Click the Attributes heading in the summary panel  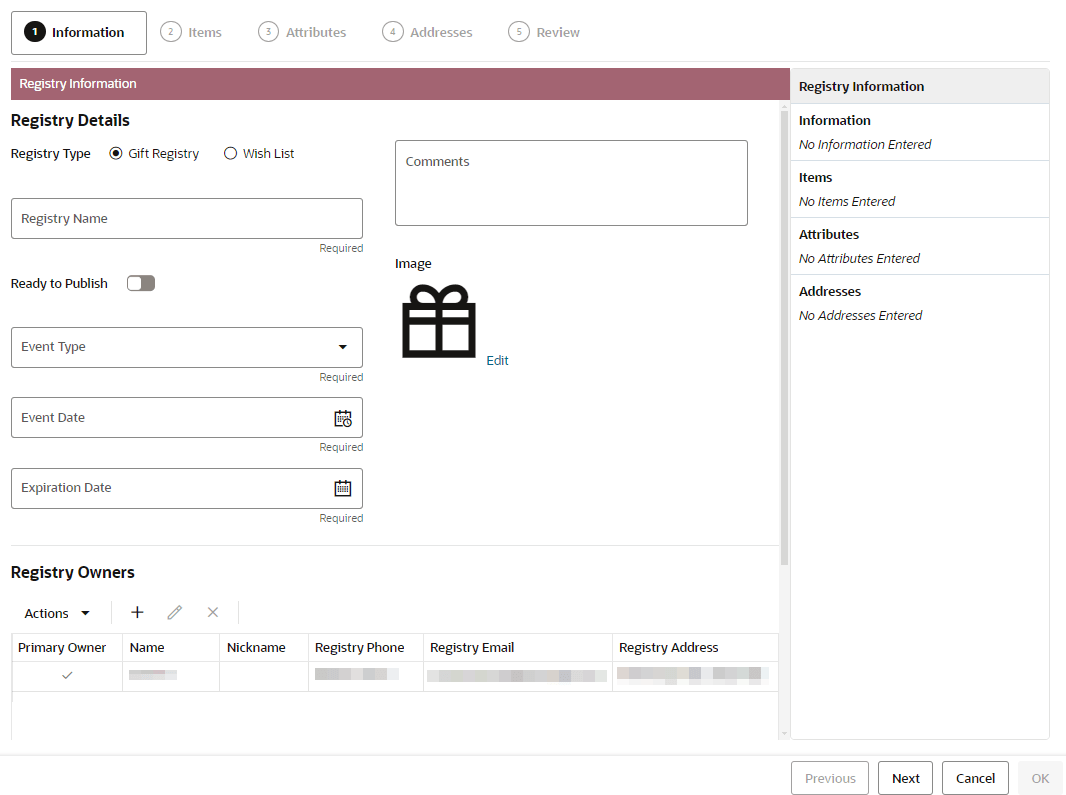click(829, 235)
